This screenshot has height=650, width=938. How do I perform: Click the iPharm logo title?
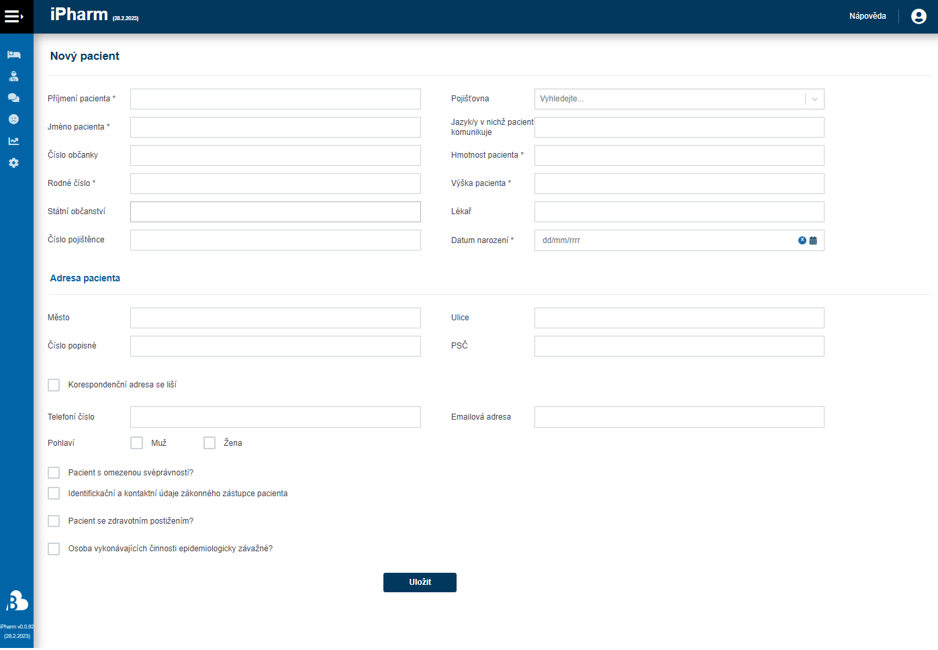78,16
